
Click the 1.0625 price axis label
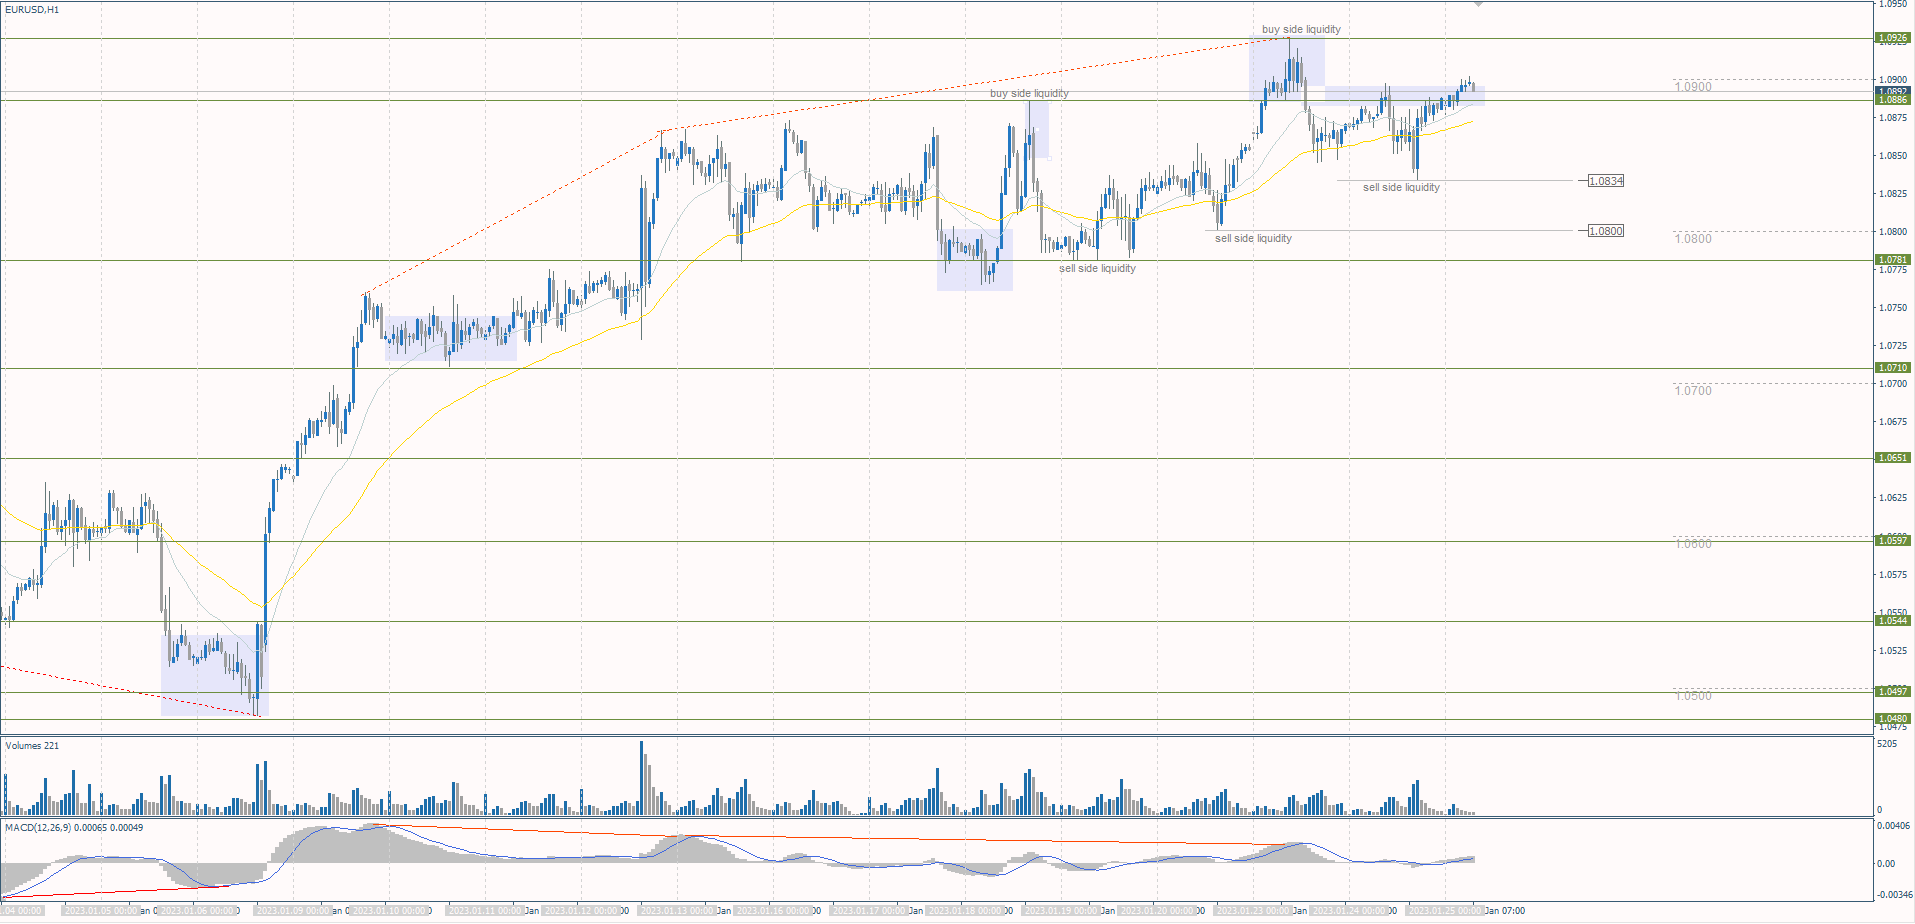point(1894,498)
